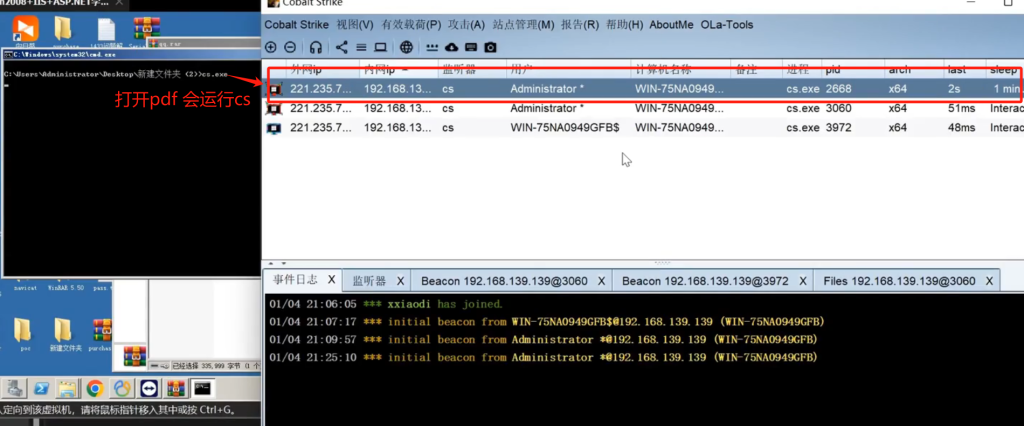The width and height of the screenshot is (1024, 426).
Task: Open the Cobalt Strike menu
Action: click(x=298, y=25)
